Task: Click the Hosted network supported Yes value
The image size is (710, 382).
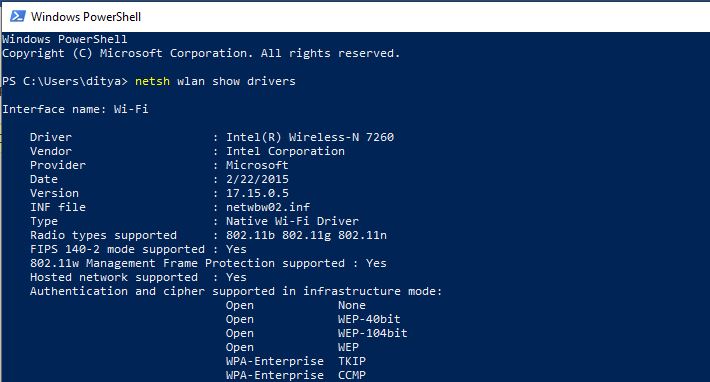Action: click(x=236, y=277)
